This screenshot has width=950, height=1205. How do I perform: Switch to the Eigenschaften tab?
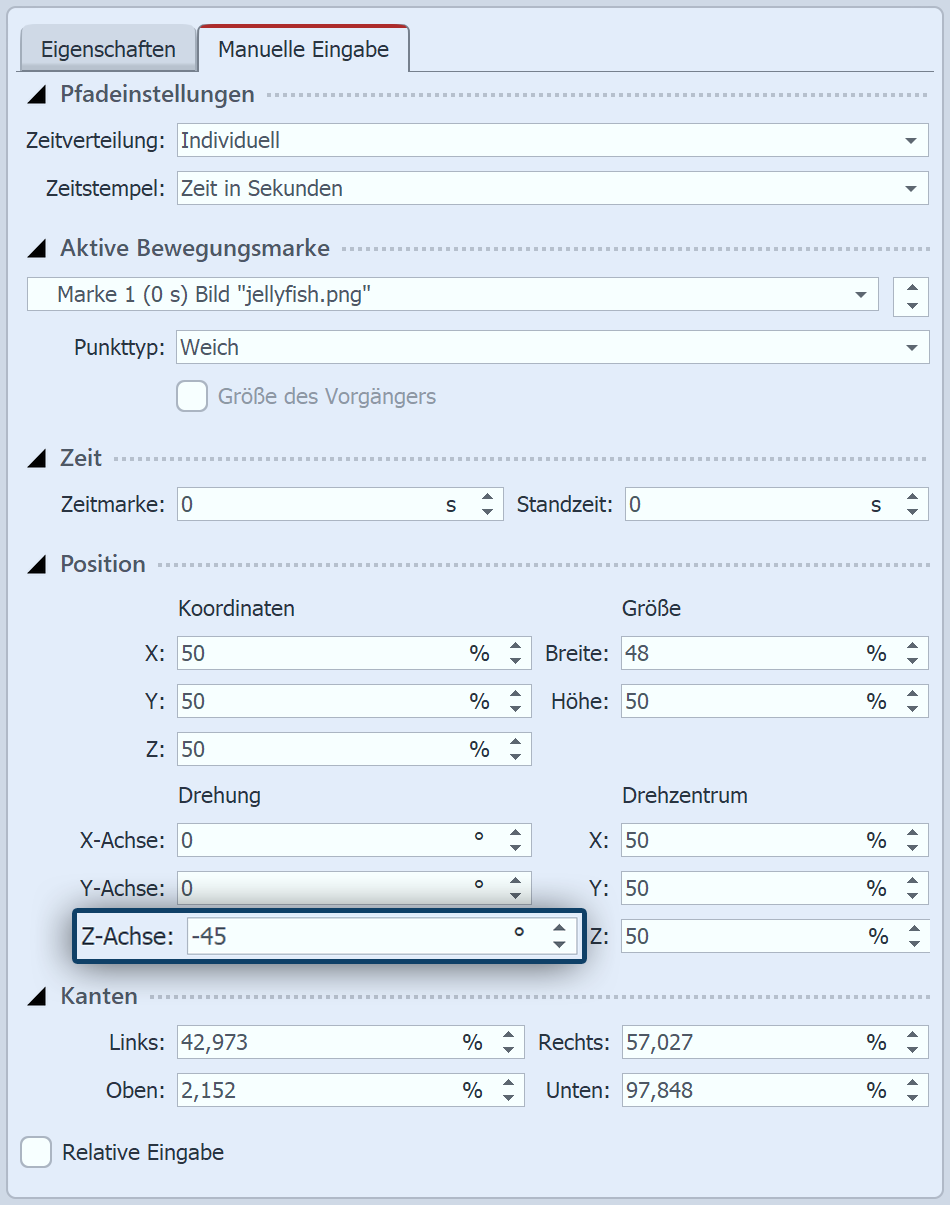[x=108, y=49]
